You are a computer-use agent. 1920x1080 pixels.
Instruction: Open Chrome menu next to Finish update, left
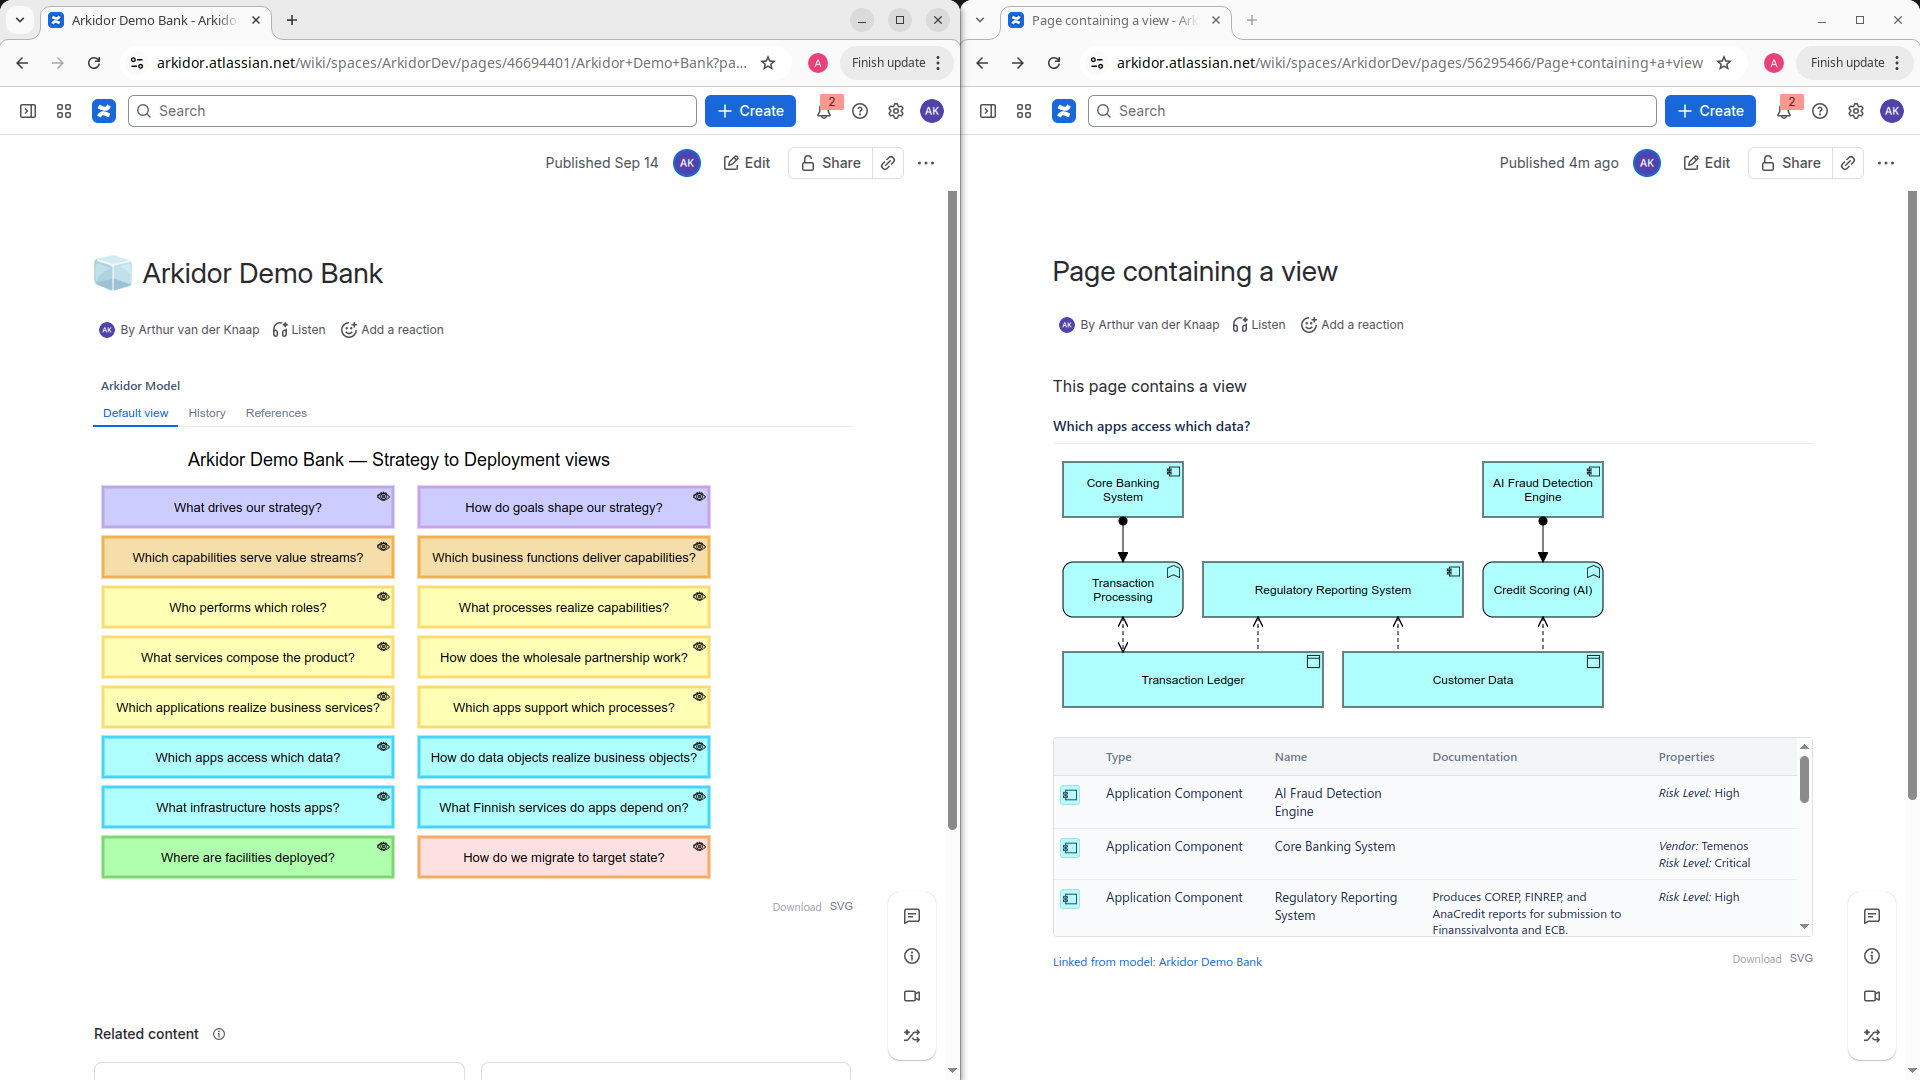click(938, 63)
